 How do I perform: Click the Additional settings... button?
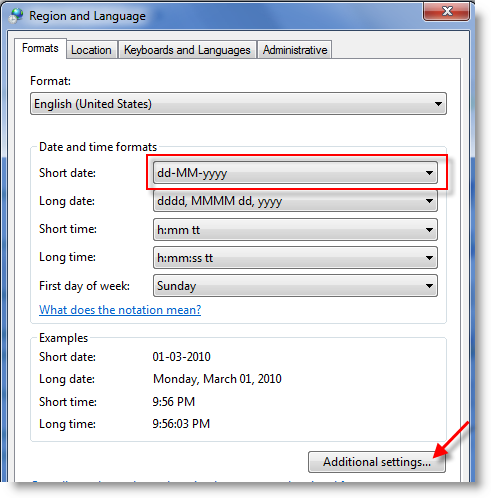(x=377, y=462)
